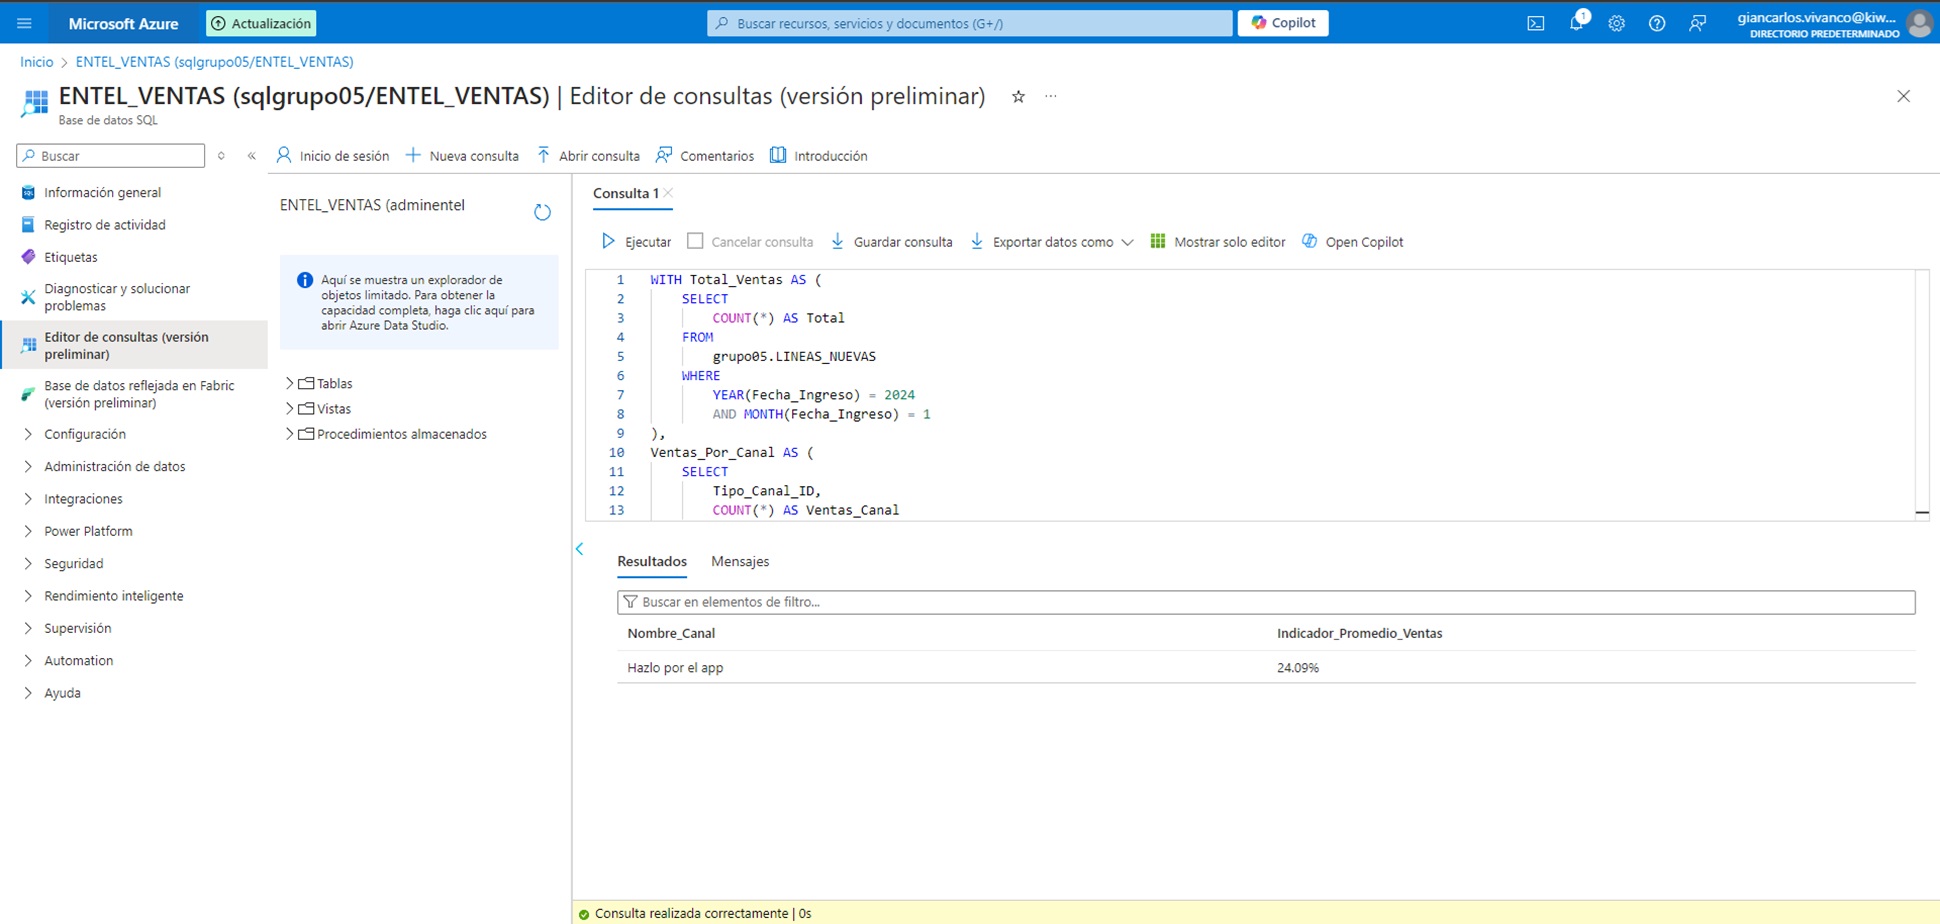Click the refresh icon beside ENTEL_VENTAS explorer

point(542,212)
